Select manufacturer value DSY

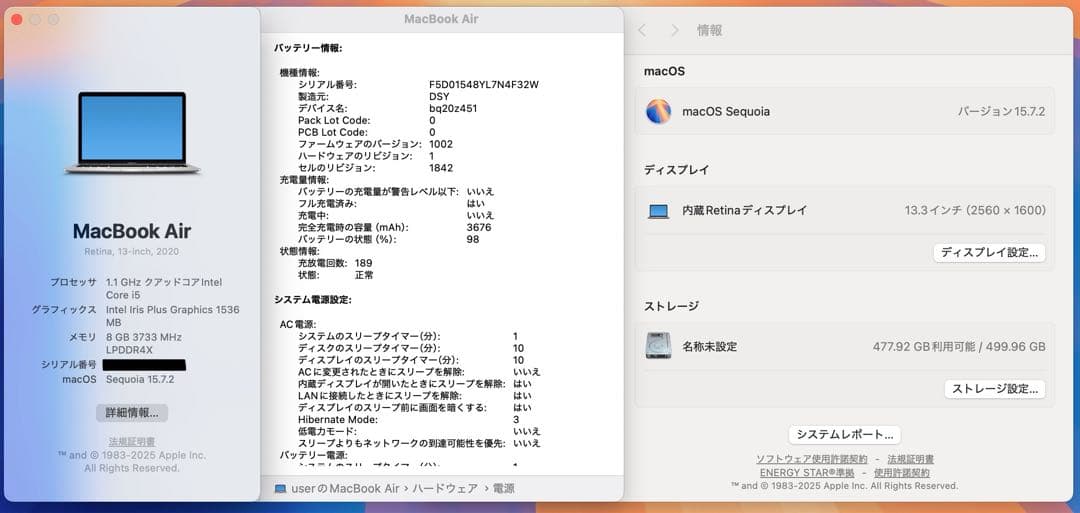(439, 96)
